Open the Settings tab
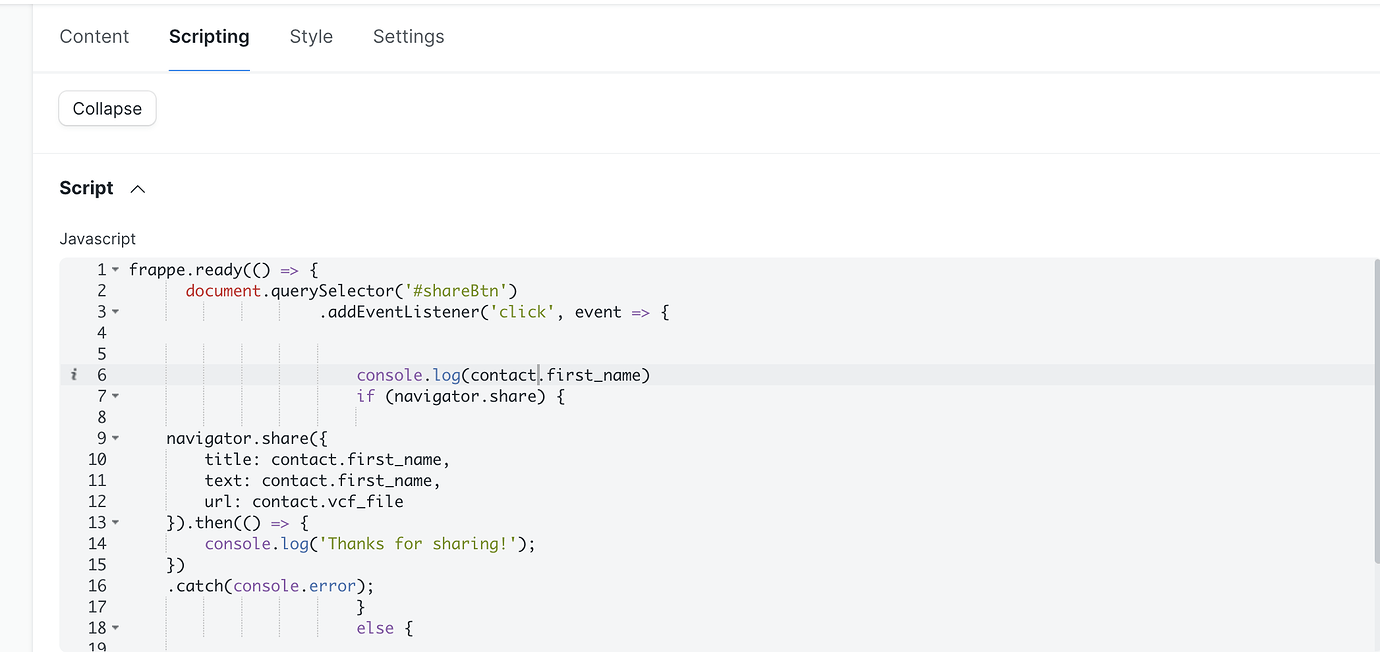The image size is (1380, 652). coord(408,37)
